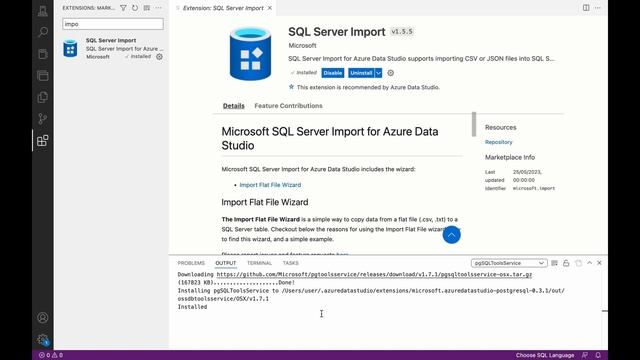Viewport: 640px width, 360px height.
Task: Open gear menu on SQL Server Import list item
Action: 159,57
